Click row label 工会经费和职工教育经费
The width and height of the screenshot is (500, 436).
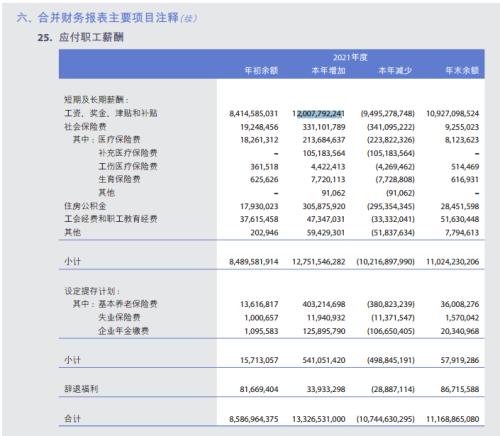111,219
